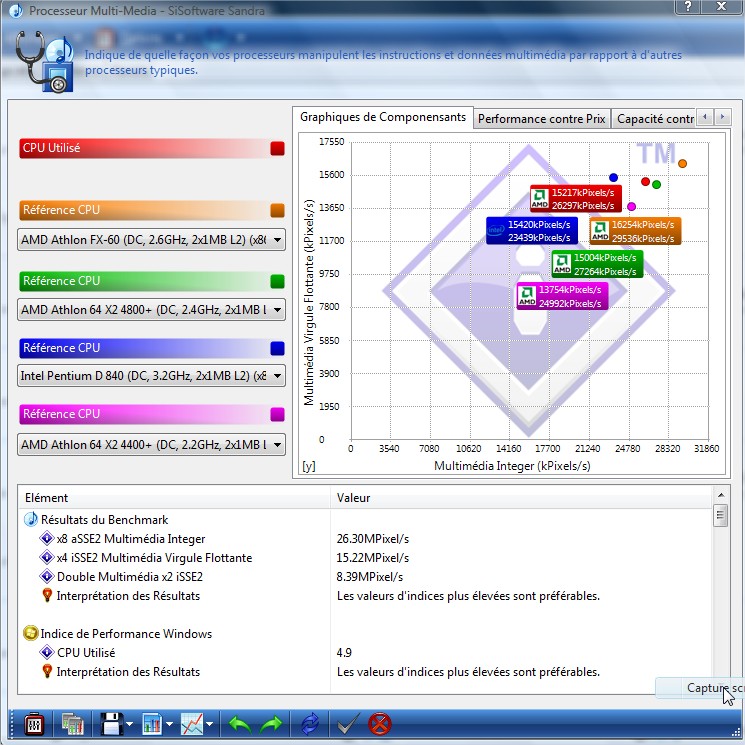Click the 26.30MPixel/s value
Viewport: 745px width, 745px height.
(372, 539)
